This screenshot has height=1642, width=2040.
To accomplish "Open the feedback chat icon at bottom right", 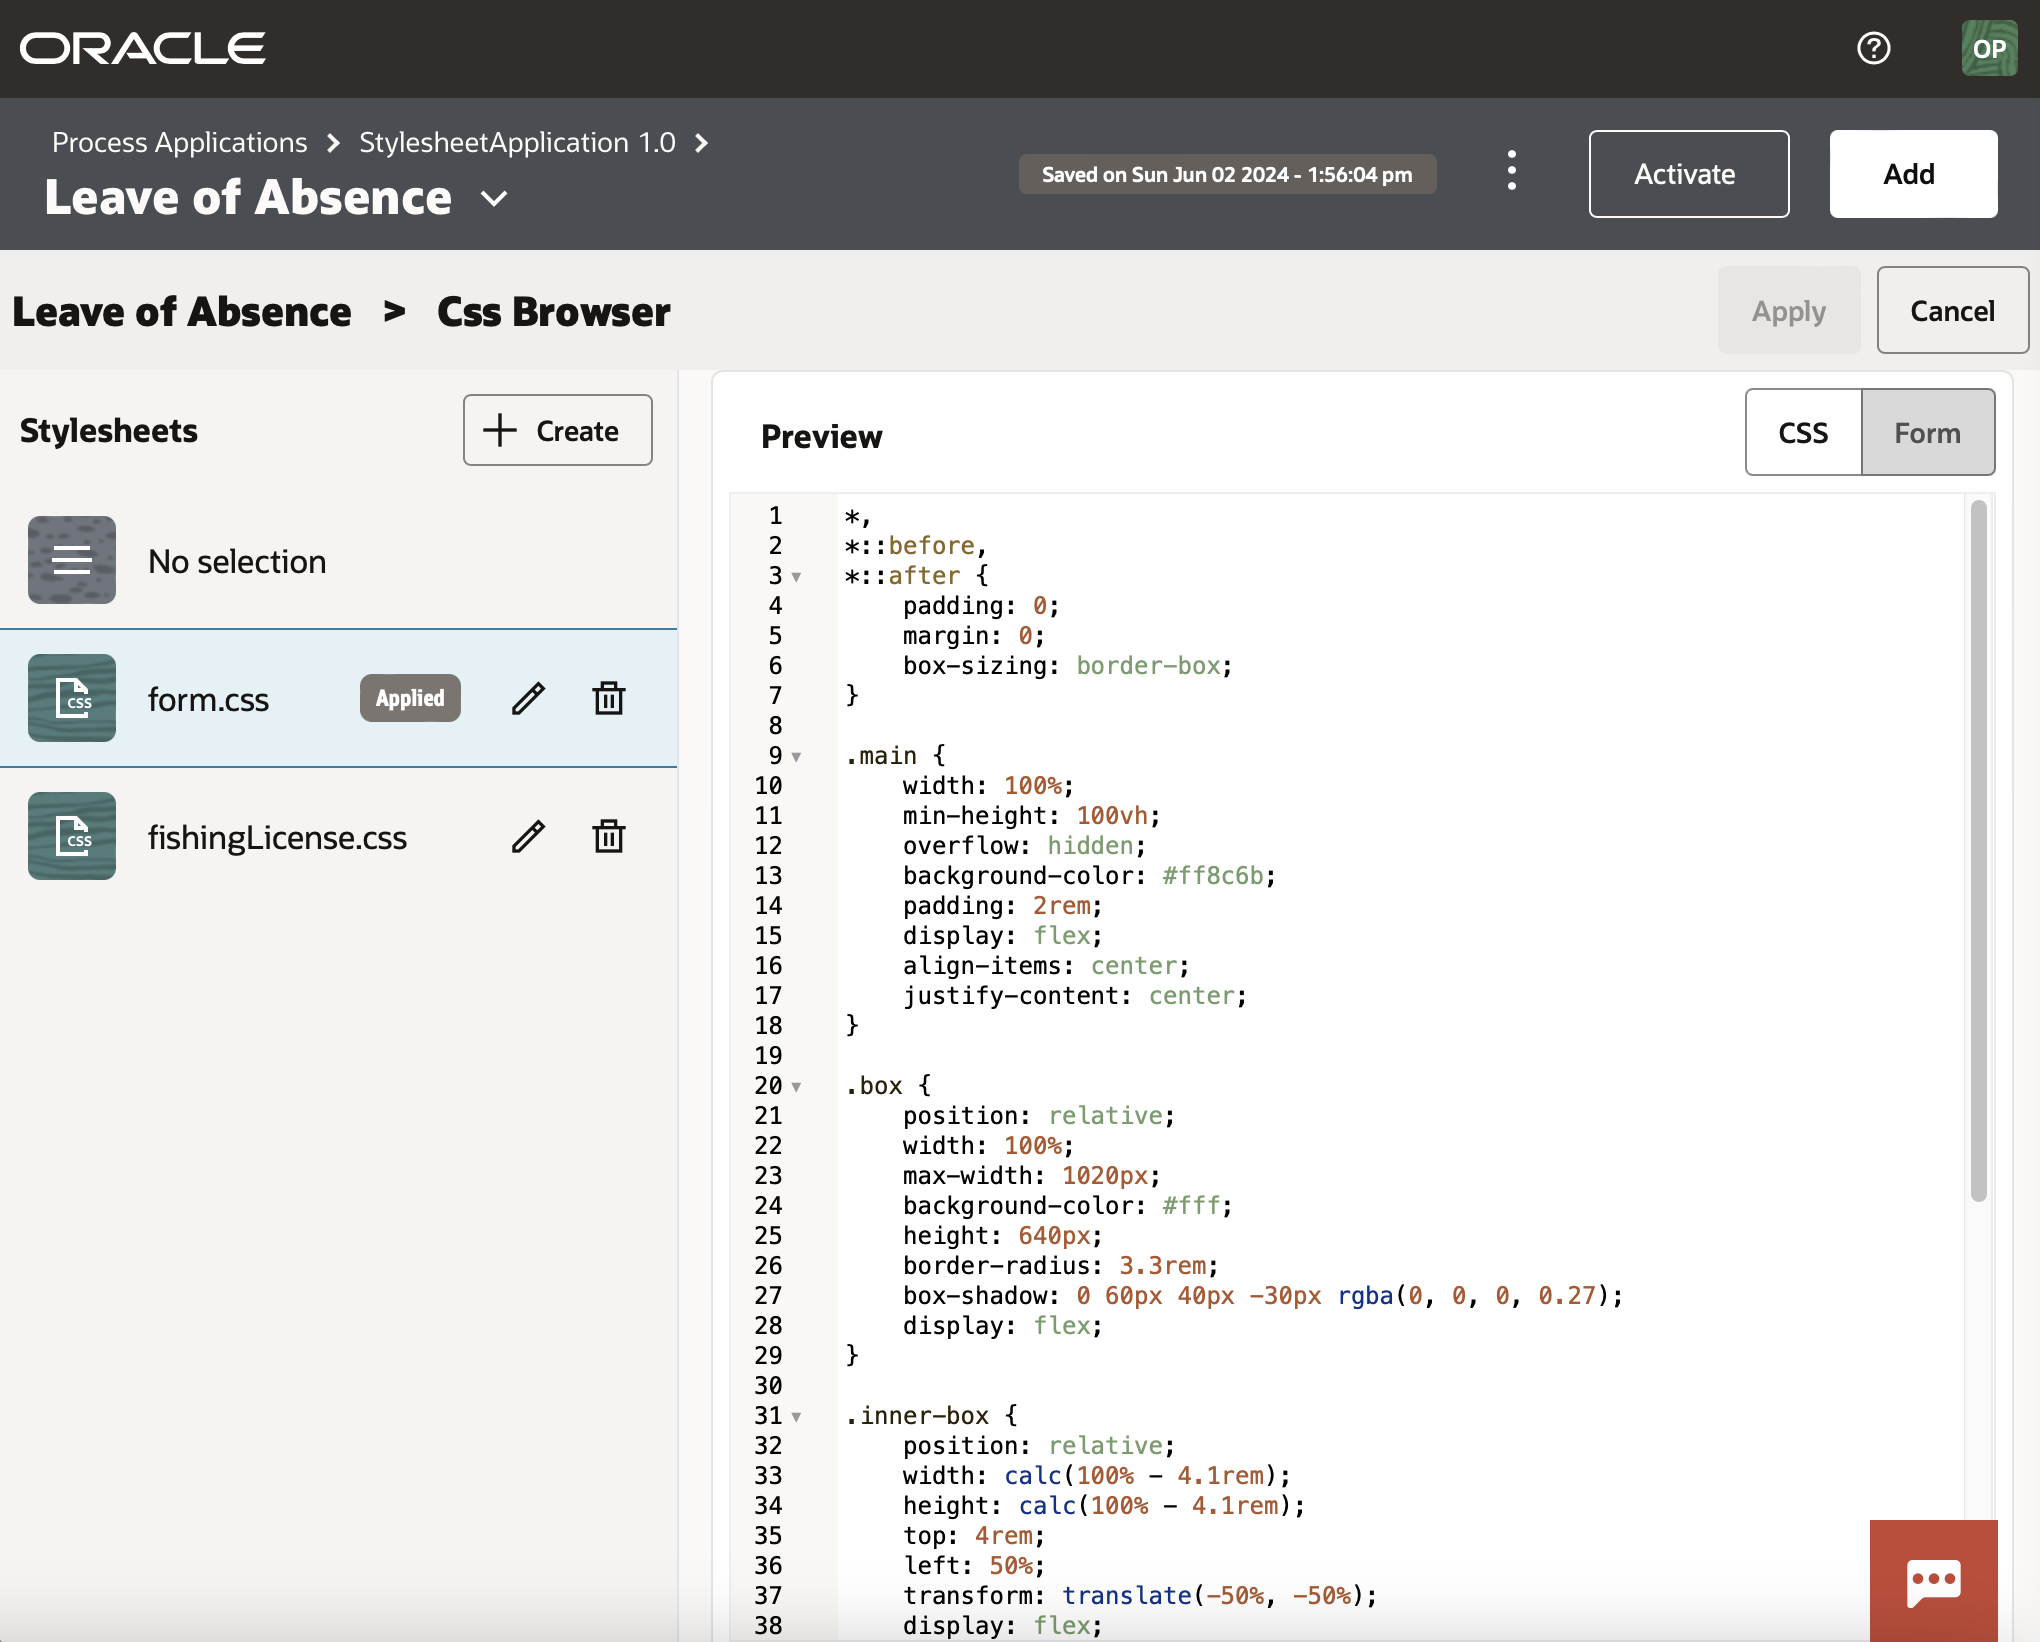I will coord(1933,1580).
